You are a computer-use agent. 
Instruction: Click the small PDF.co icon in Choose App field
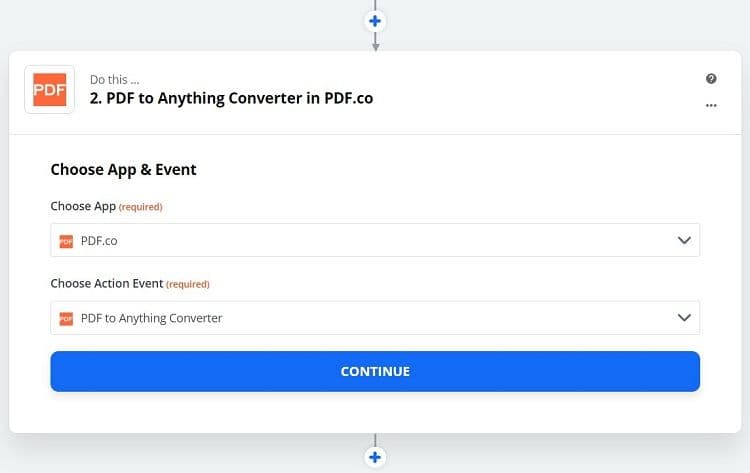point(66,241)
